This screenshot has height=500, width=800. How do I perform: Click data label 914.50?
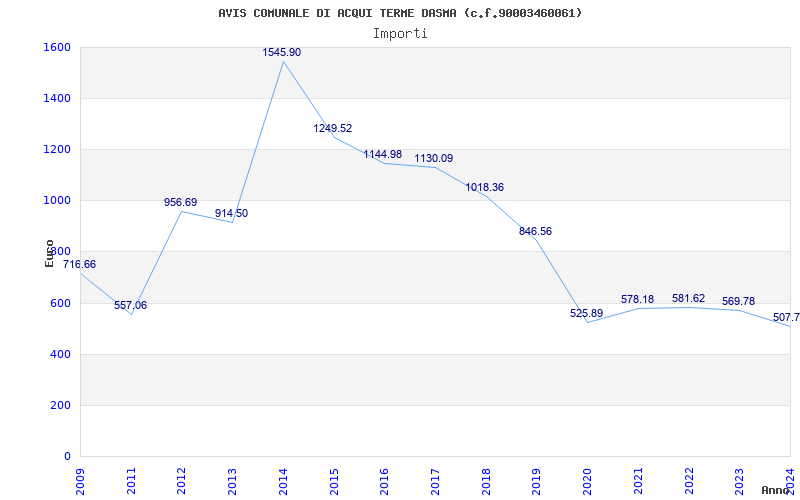click(x=231, y=213)
